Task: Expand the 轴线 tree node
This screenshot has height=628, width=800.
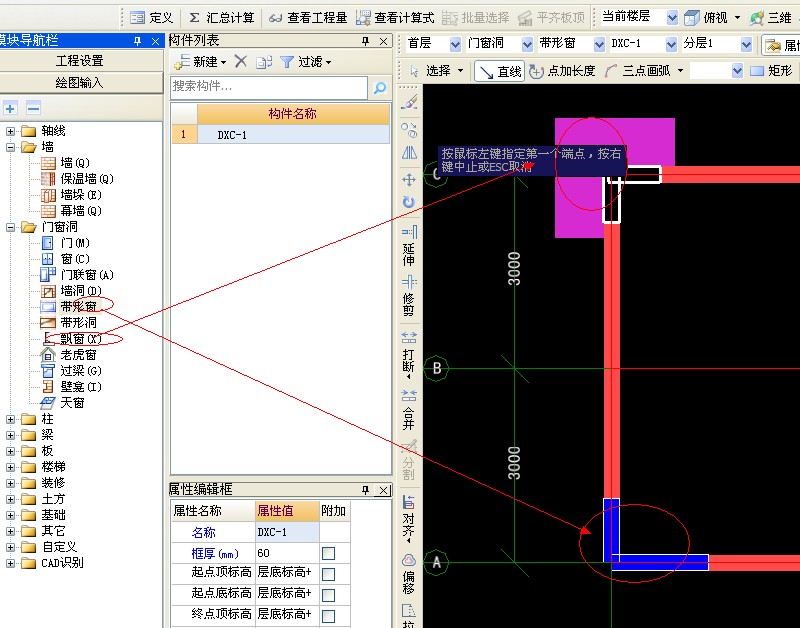Action: pyautogui.click(x=10, y=131)
